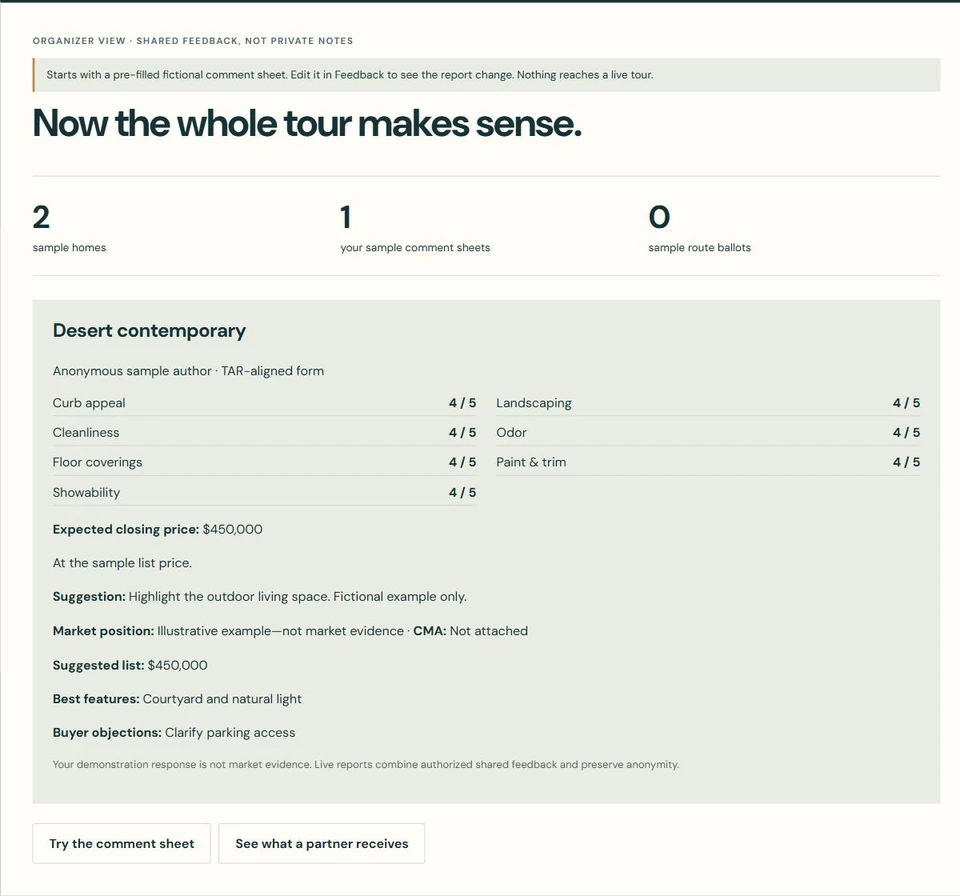The height and width of the screenshot is (896, 960).
Task: Select the Showability label
Action: coord(86,492)
